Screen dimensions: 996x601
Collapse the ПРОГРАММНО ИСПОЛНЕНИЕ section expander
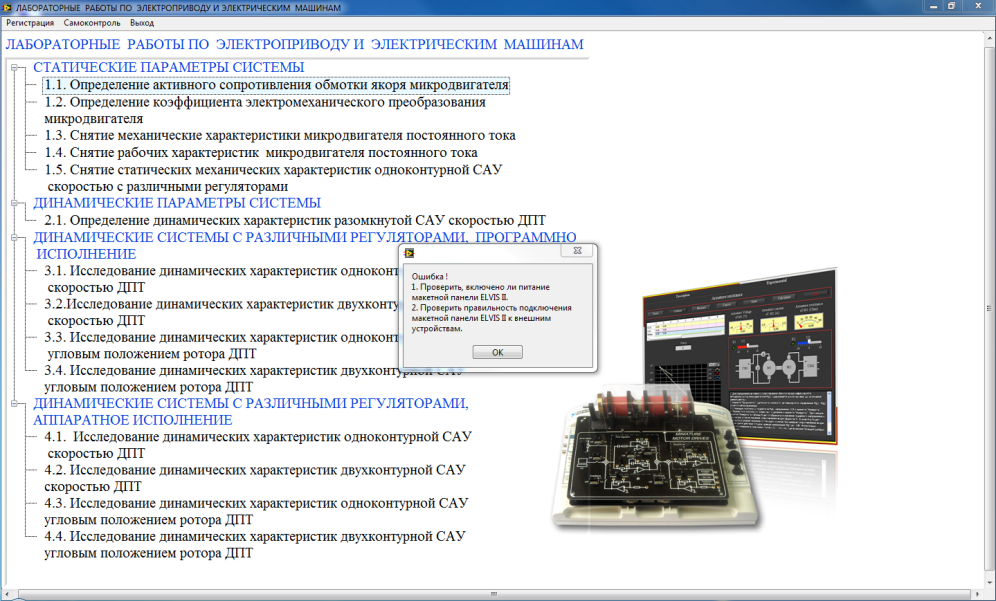click(x=15, y=238)
